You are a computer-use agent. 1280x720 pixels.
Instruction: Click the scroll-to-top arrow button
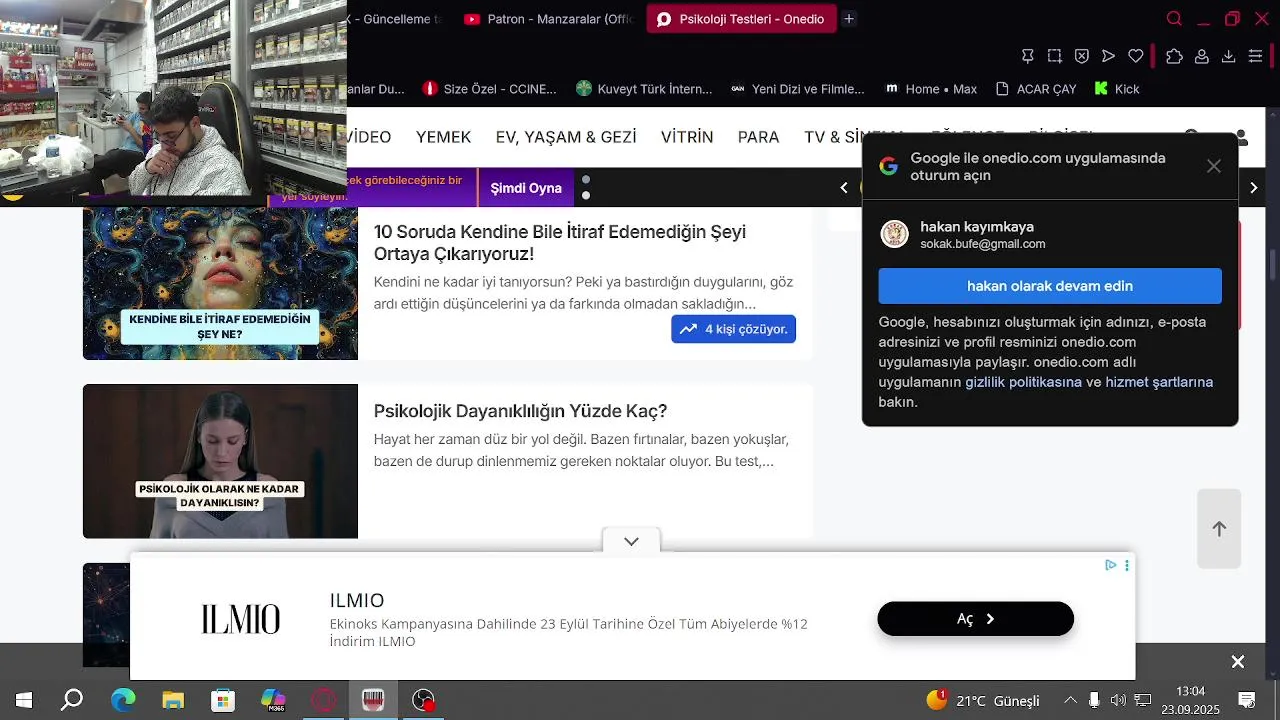point(1219,529)
